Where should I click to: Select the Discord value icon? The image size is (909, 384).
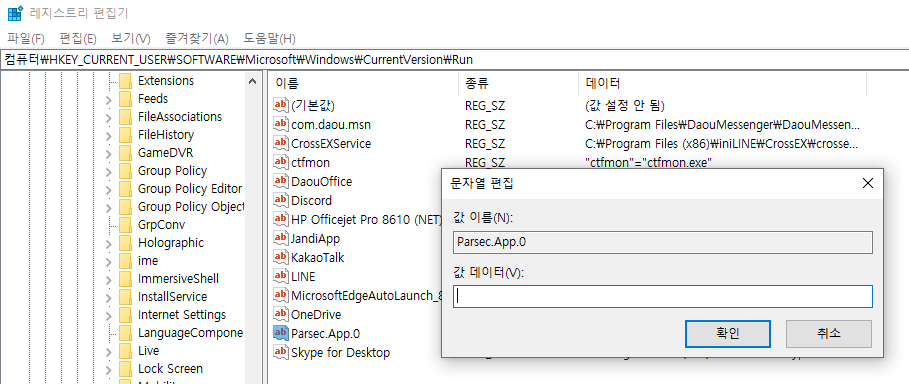pyautogui.click(x=281, y=200)
